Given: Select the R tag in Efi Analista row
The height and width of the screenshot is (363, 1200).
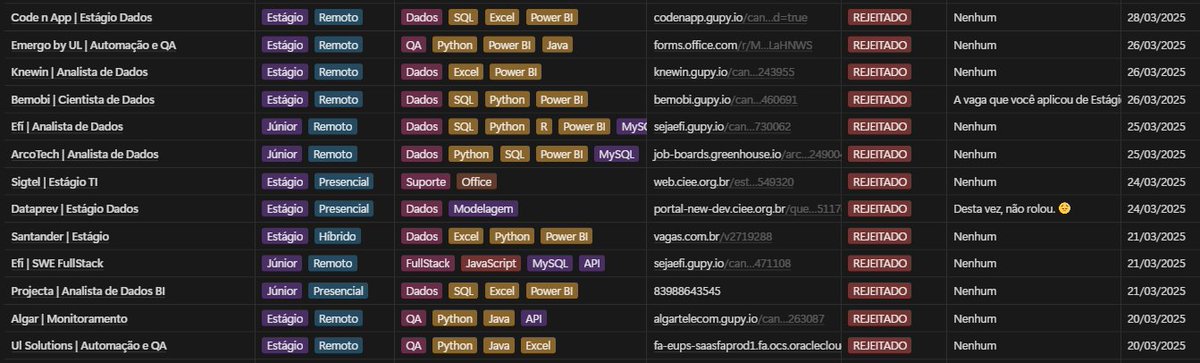Looking at the screenshot, I should pos(543,127).
